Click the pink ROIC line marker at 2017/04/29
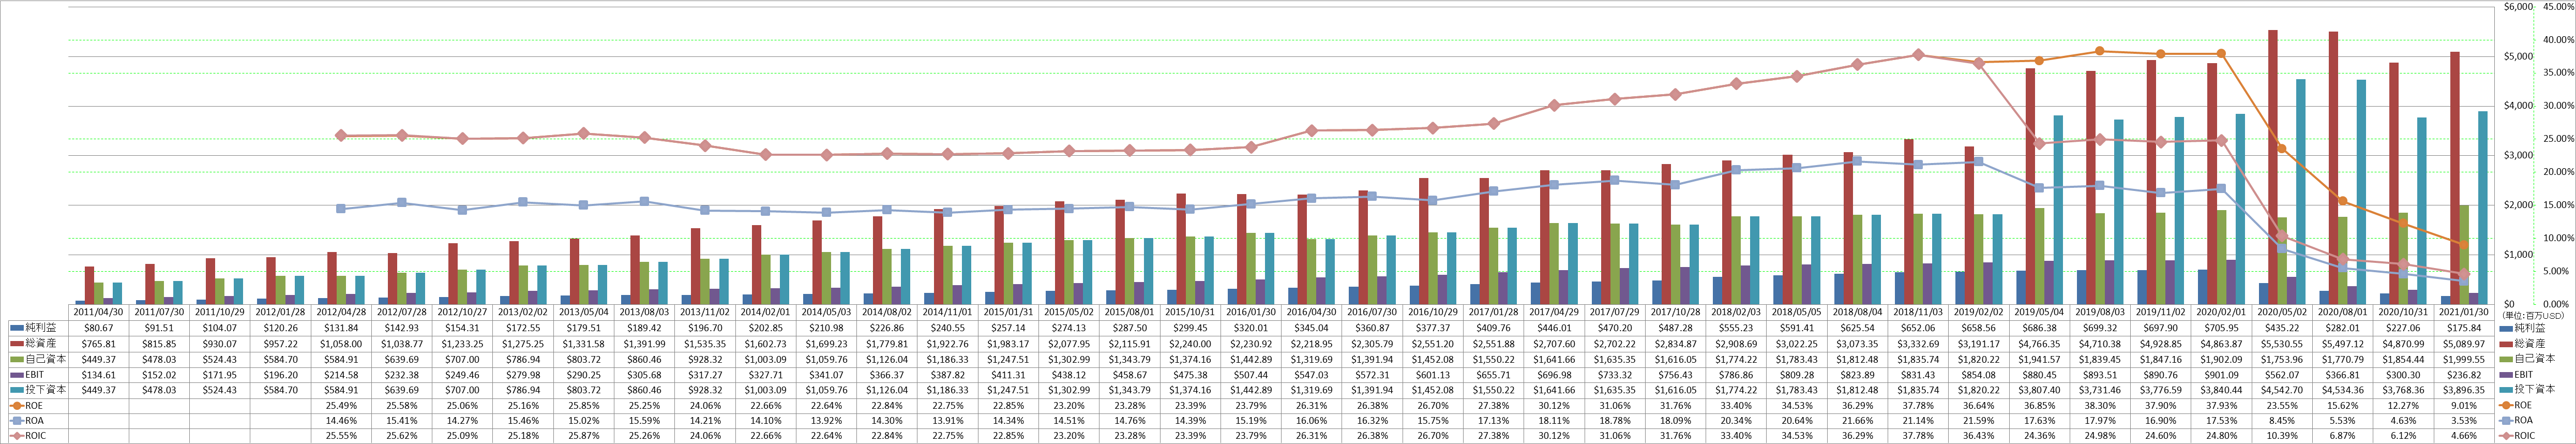 click(x=1553, y=105)
